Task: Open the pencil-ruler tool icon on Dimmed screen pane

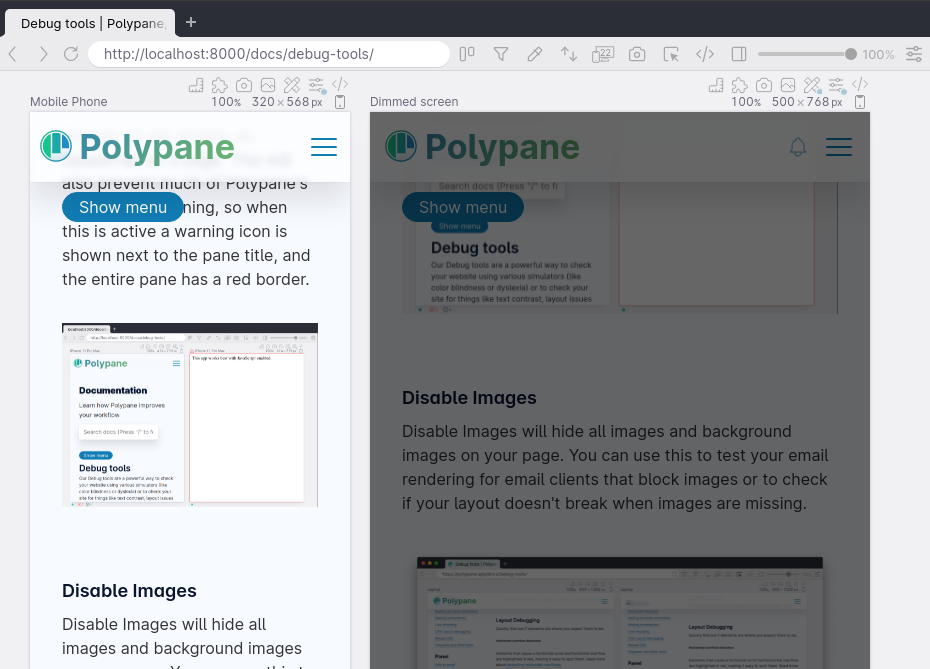Action: [812, 85]
